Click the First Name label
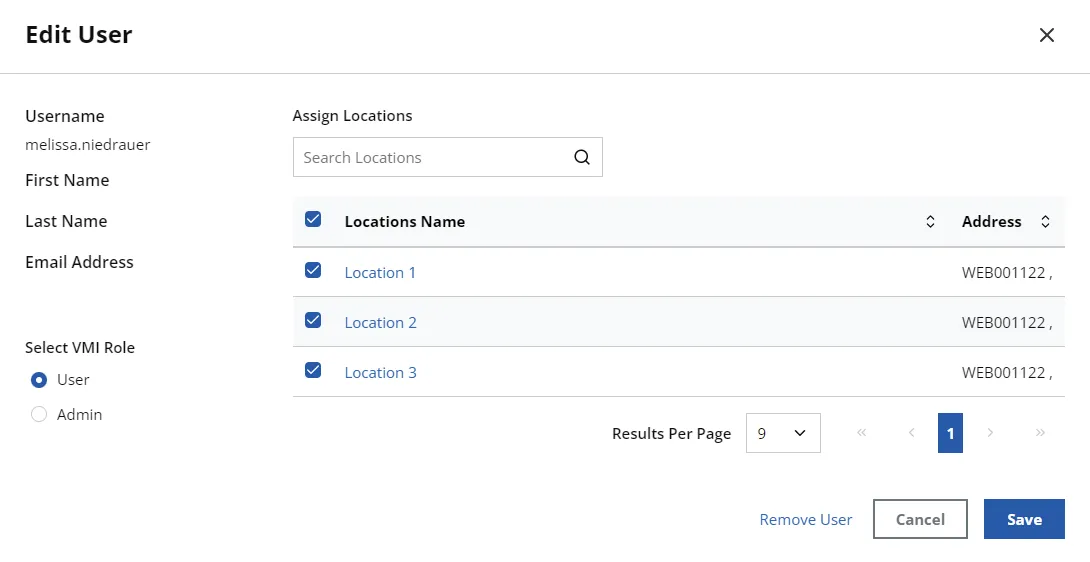This screenshot has height=562, width=1090. [67, 180]
